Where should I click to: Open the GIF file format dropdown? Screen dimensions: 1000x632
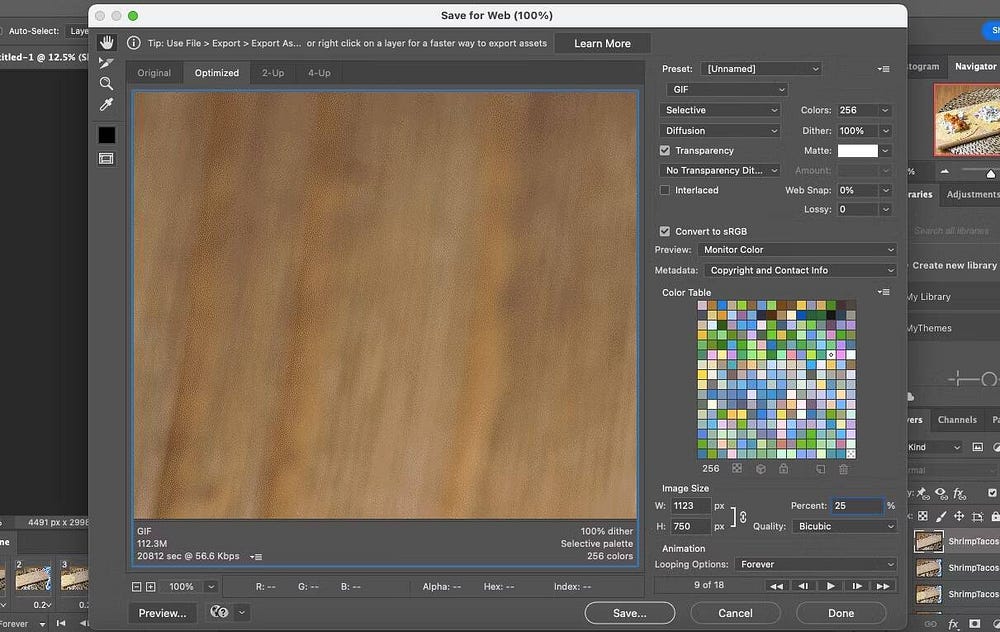coord(725,90)
